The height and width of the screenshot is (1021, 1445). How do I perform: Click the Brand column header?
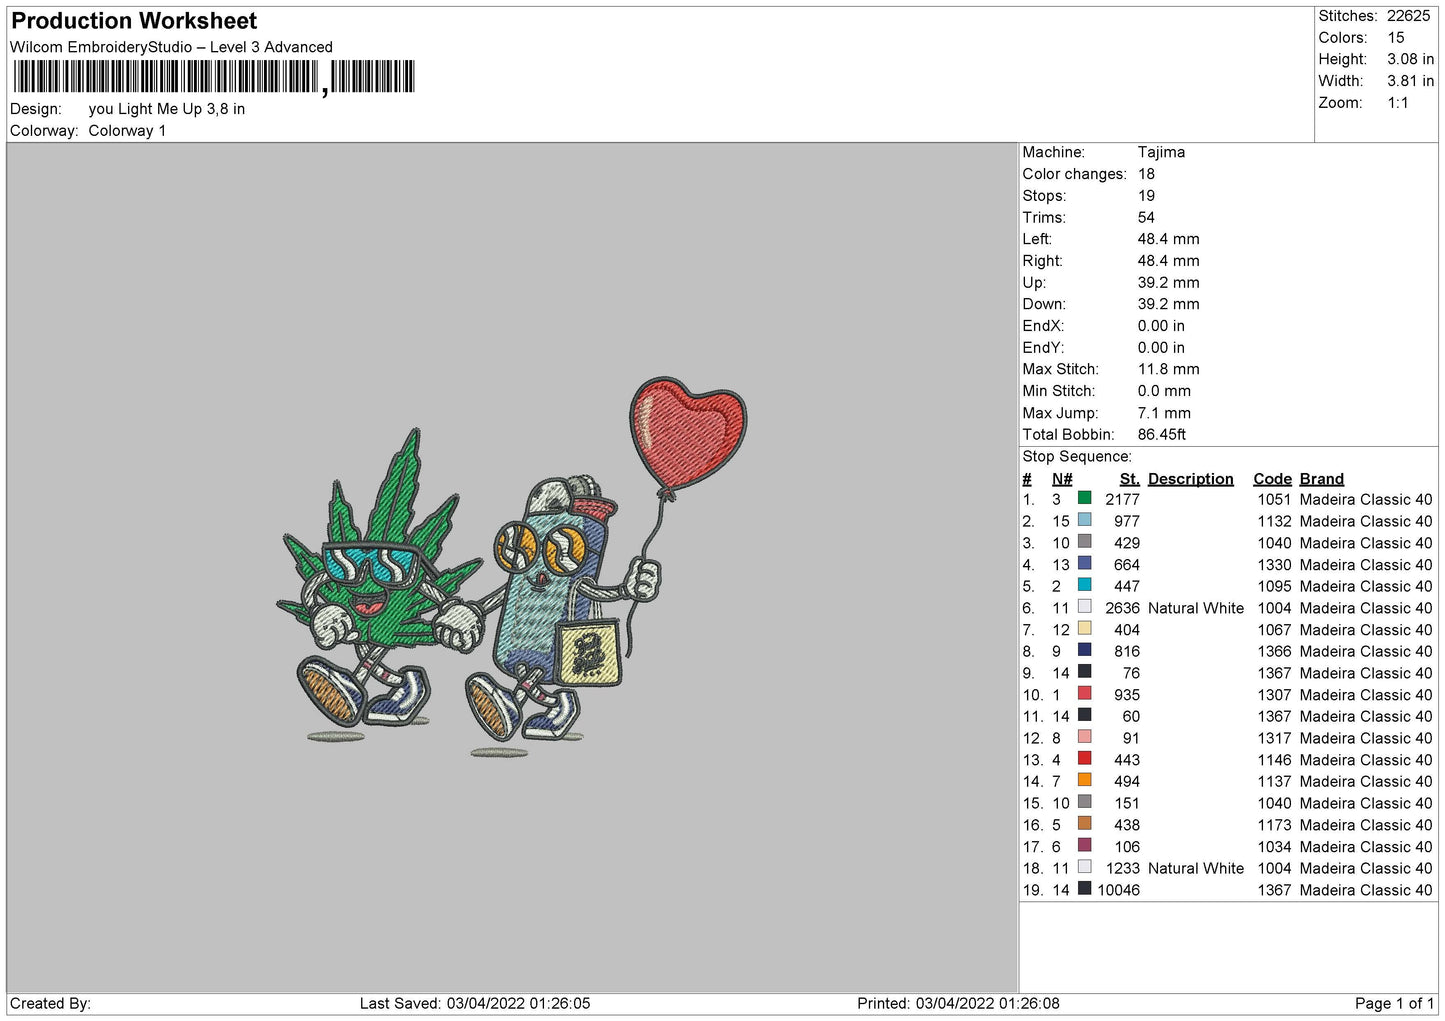tap(1321, 479)
